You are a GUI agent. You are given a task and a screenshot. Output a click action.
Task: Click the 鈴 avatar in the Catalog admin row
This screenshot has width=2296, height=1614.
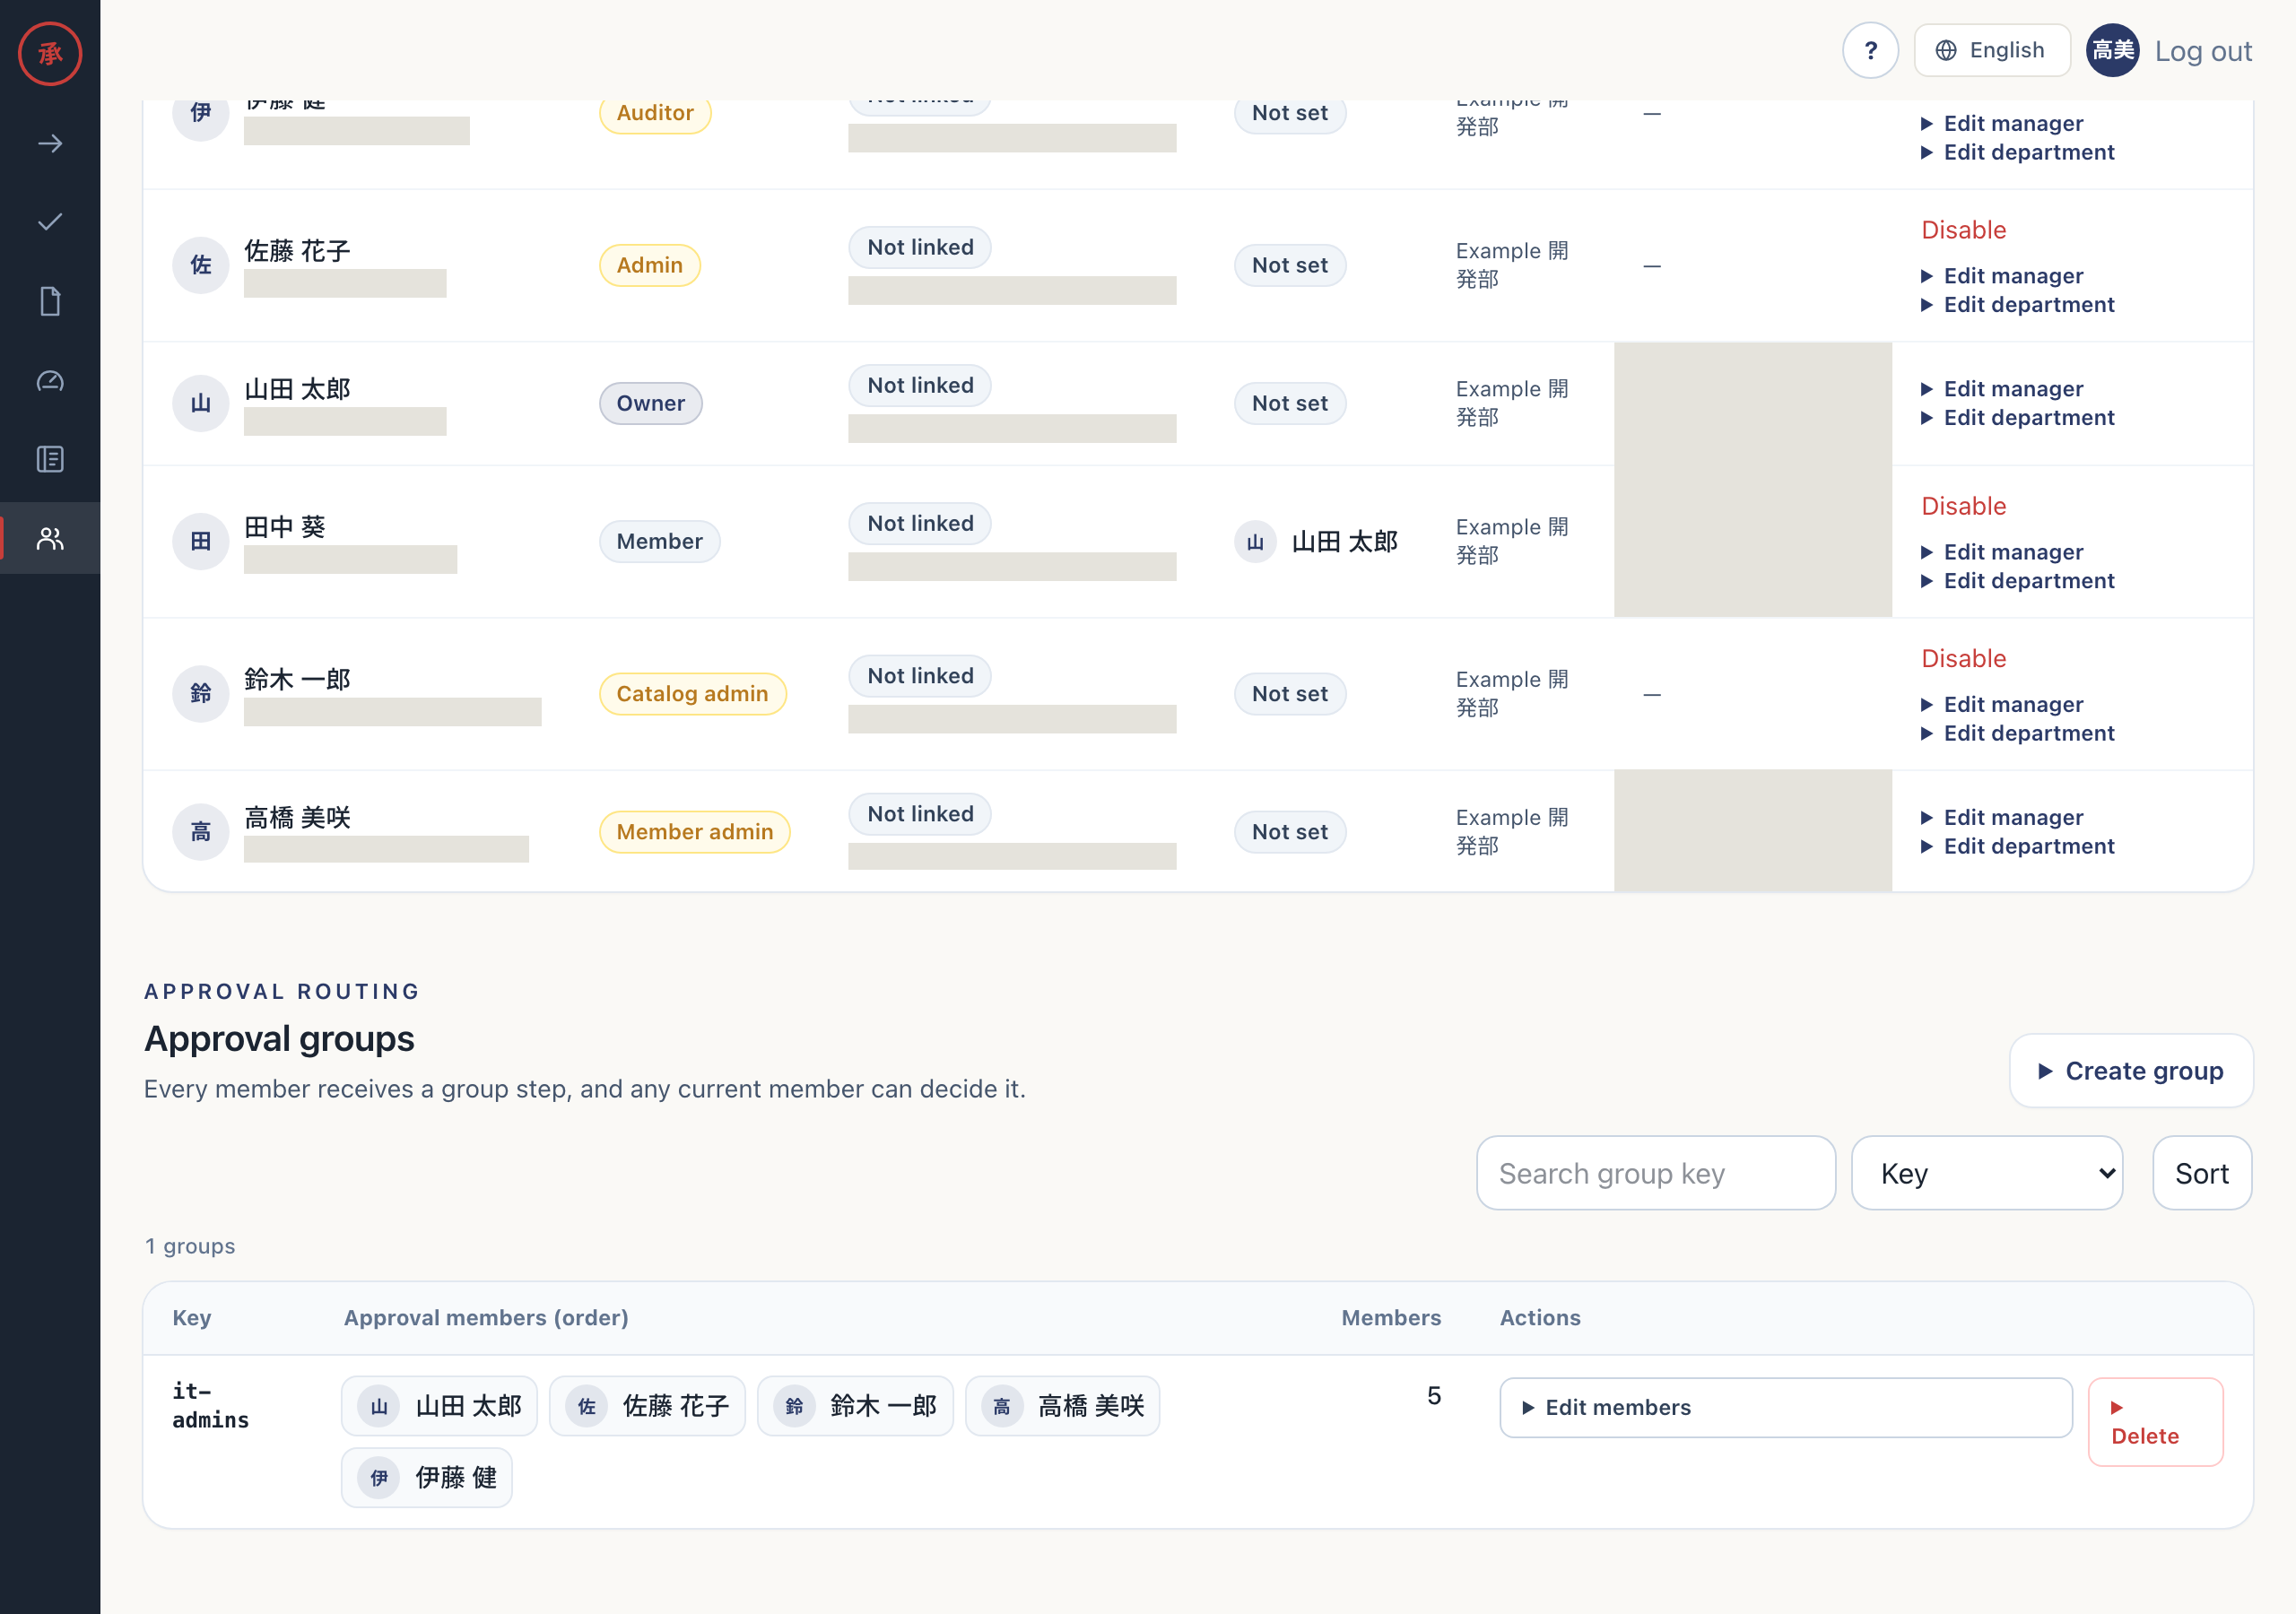click(x=201, y=693)
